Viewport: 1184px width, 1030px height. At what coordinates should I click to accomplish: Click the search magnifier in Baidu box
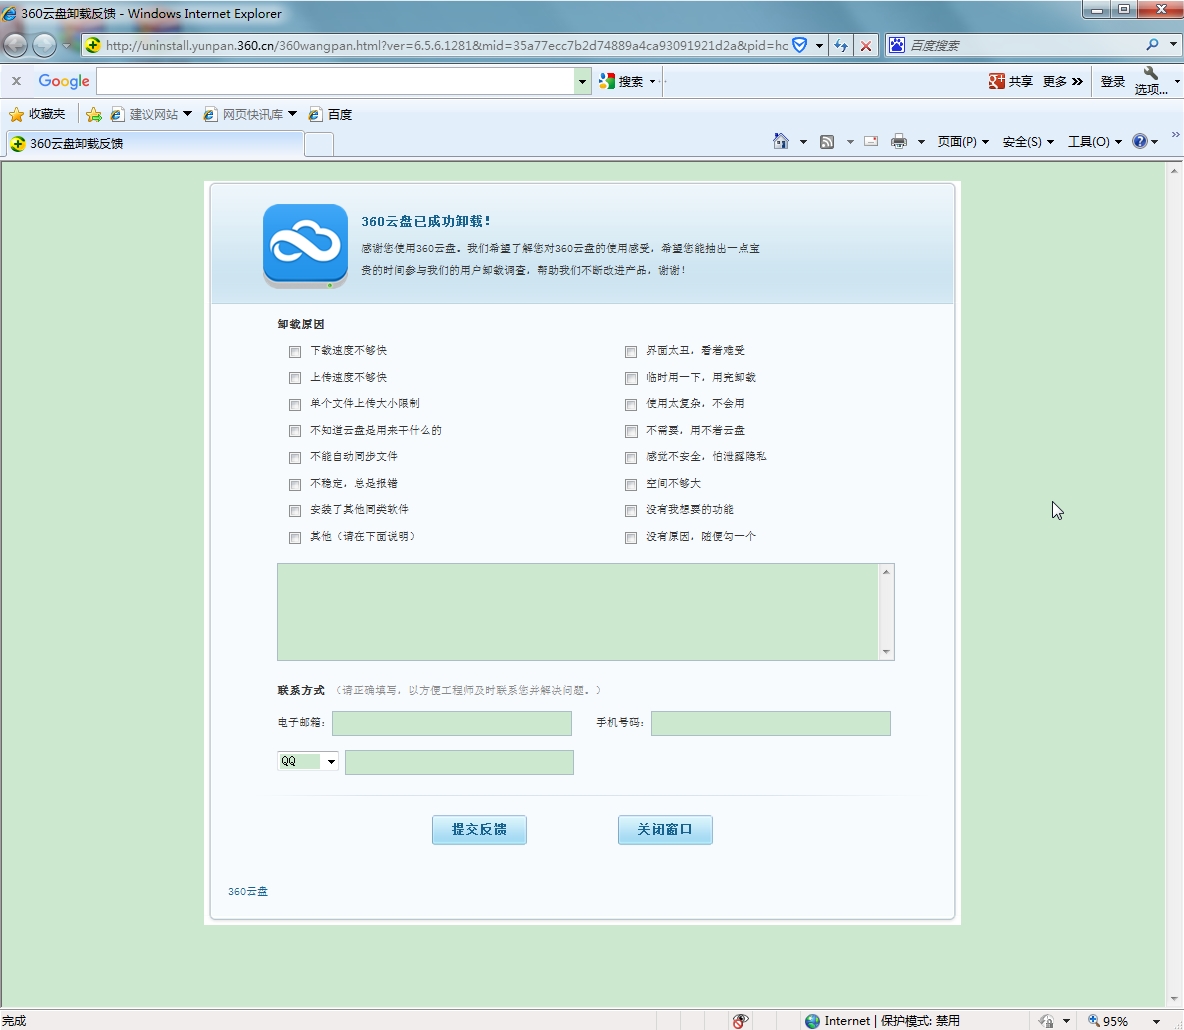(x=1152, y=45)
